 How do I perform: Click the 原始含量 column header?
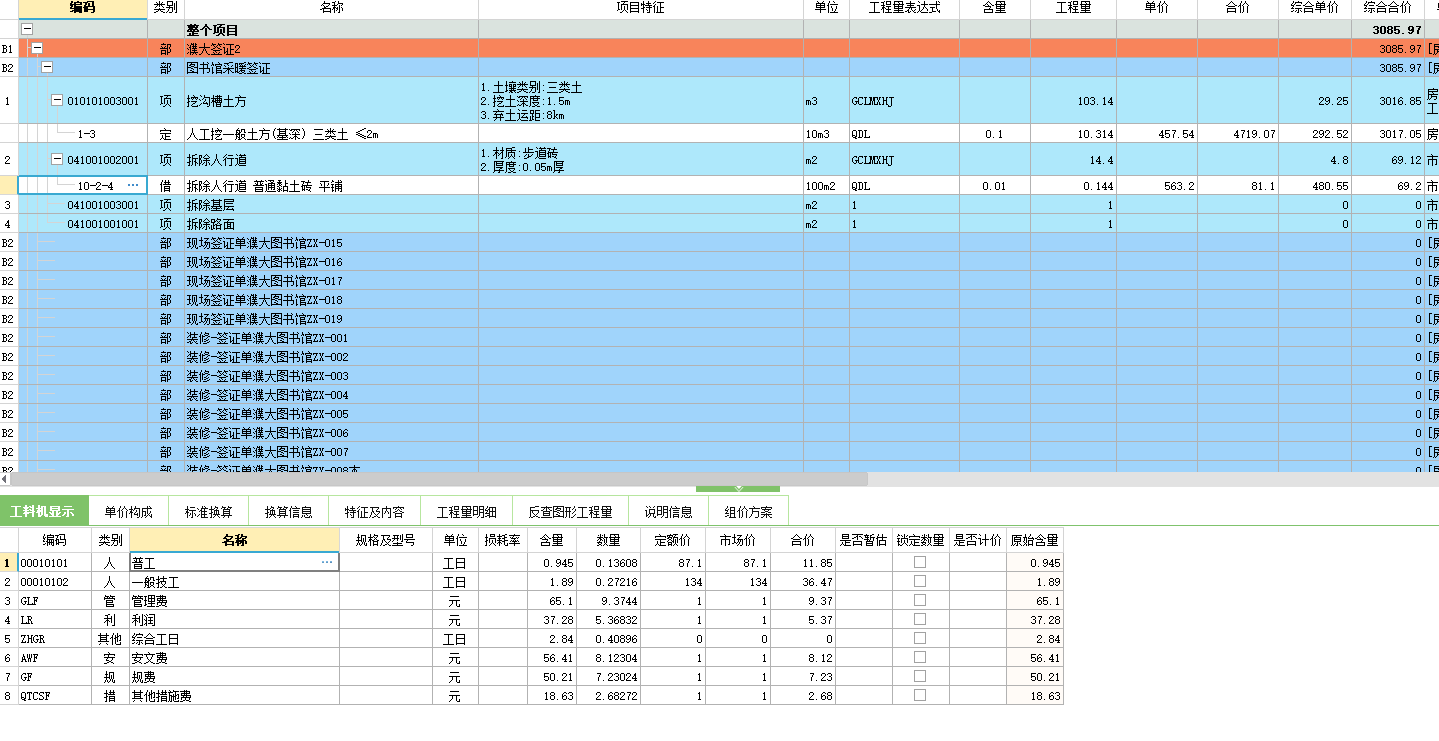(x=1034, y=540)
